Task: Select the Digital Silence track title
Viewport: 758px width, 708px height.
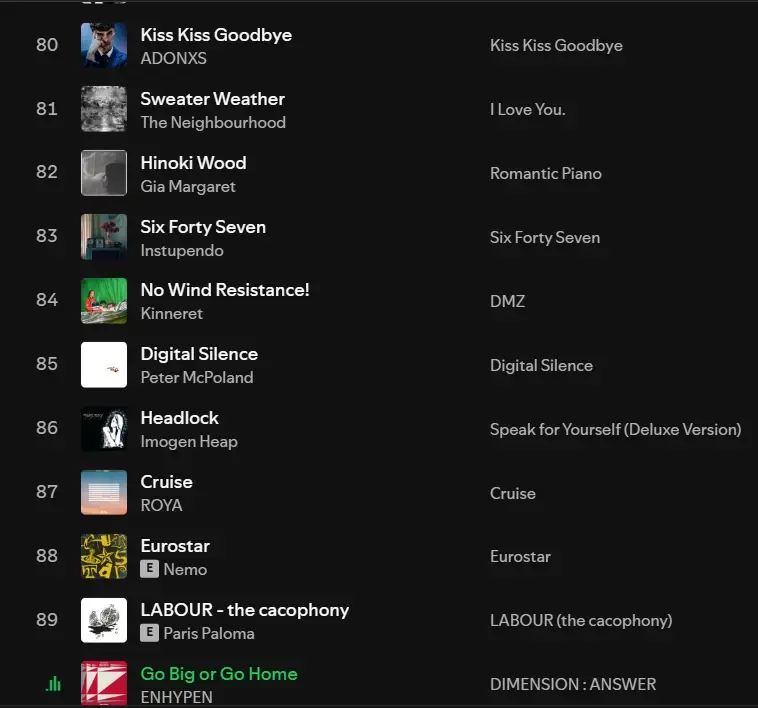Action: point(199,354)
